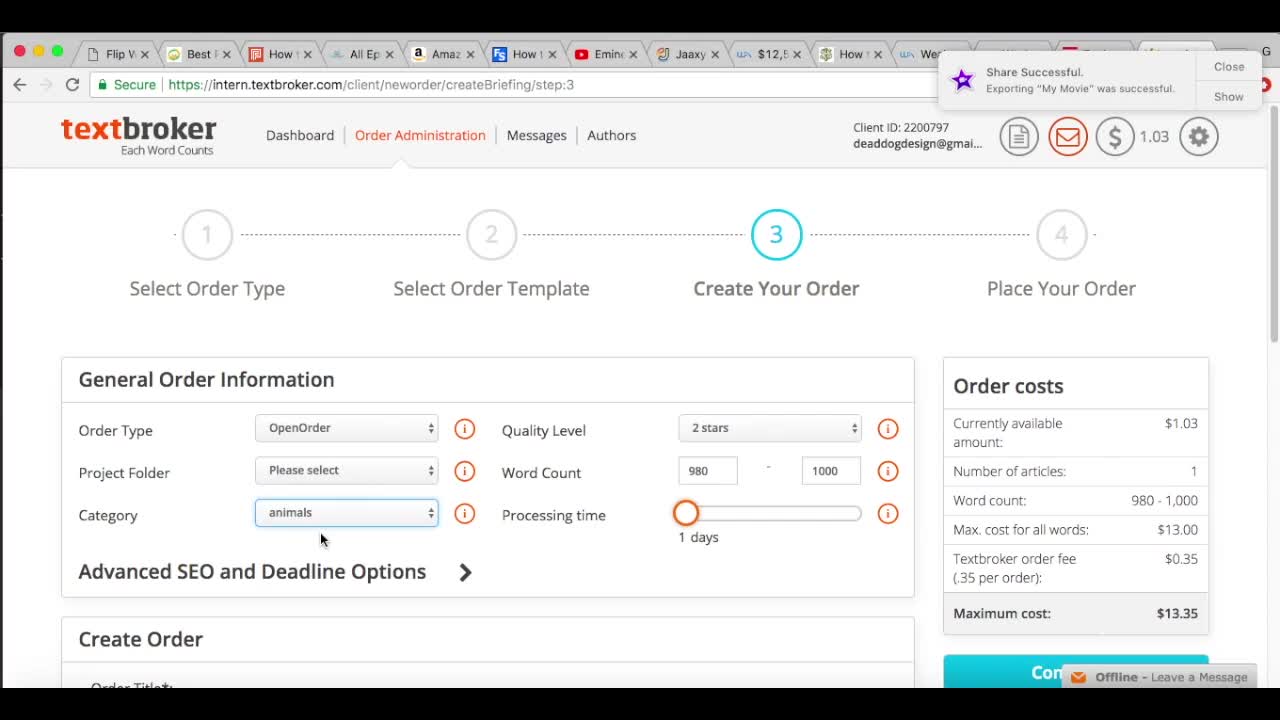The image size is (1280, 720).
Task: Click step 4 Place Your Order circle
Action: pyautogui.click(x=1061, y=235)
